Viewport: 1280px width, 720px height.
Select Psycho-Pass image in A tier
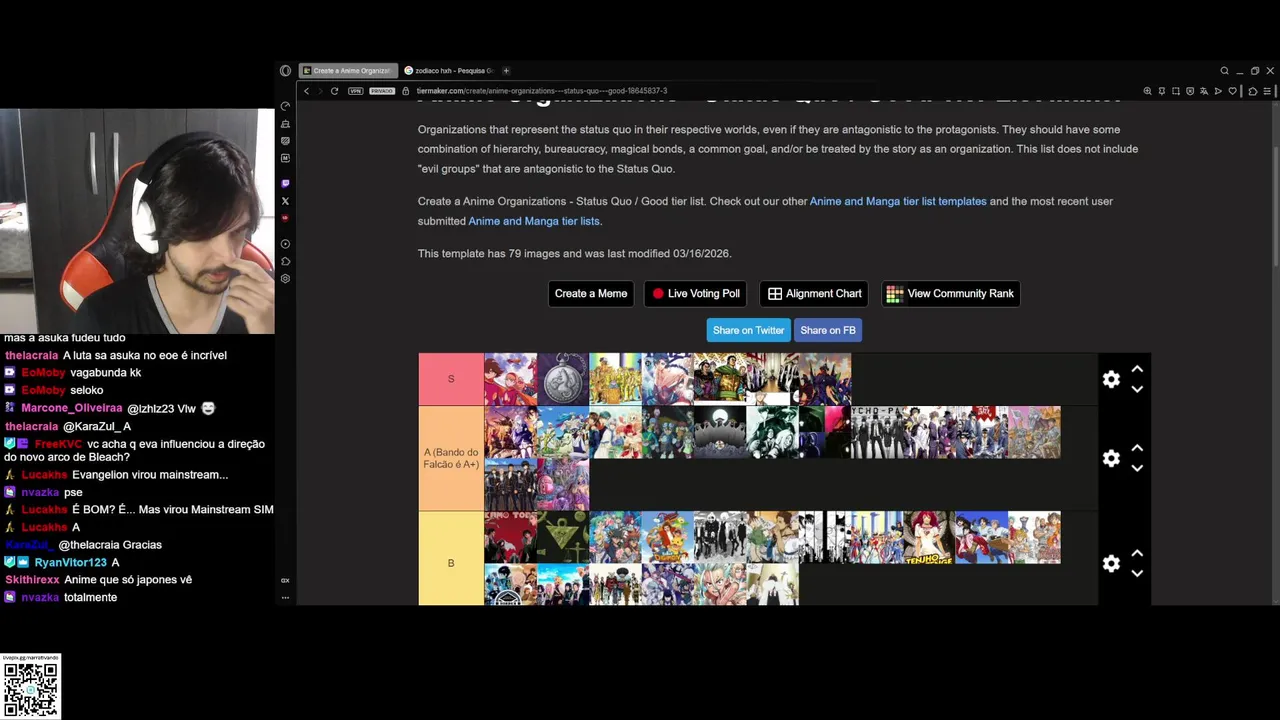tap(877, 432)
